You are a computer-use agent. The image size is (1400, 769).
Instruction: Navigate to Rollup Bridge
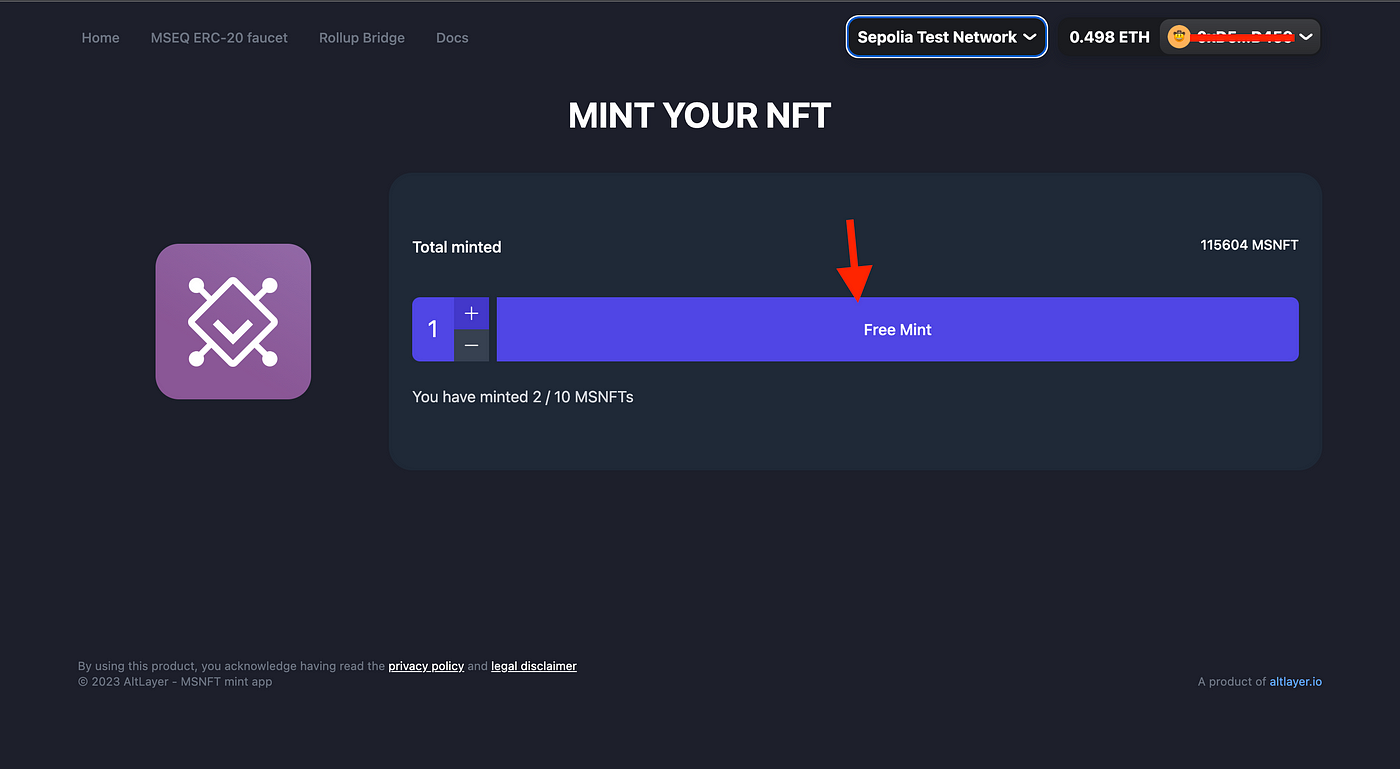[362, 38]
